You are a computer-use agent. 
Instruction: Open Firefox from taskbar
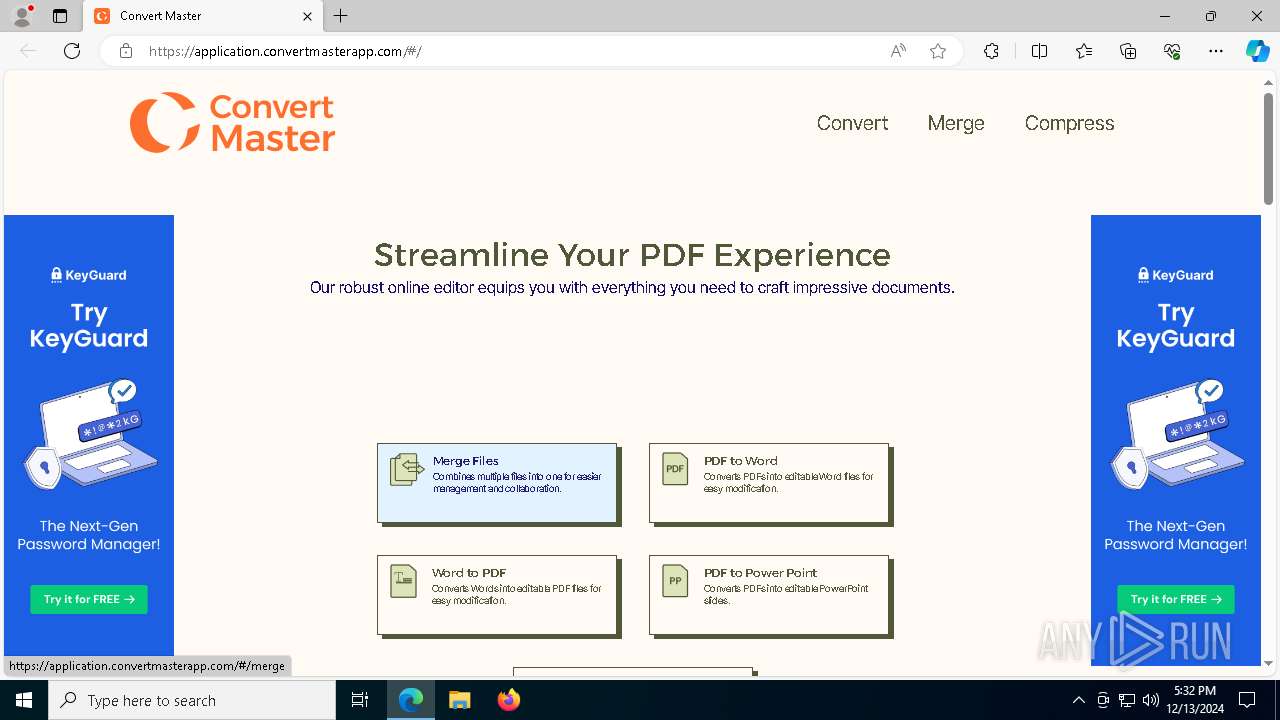coord(508,700)
